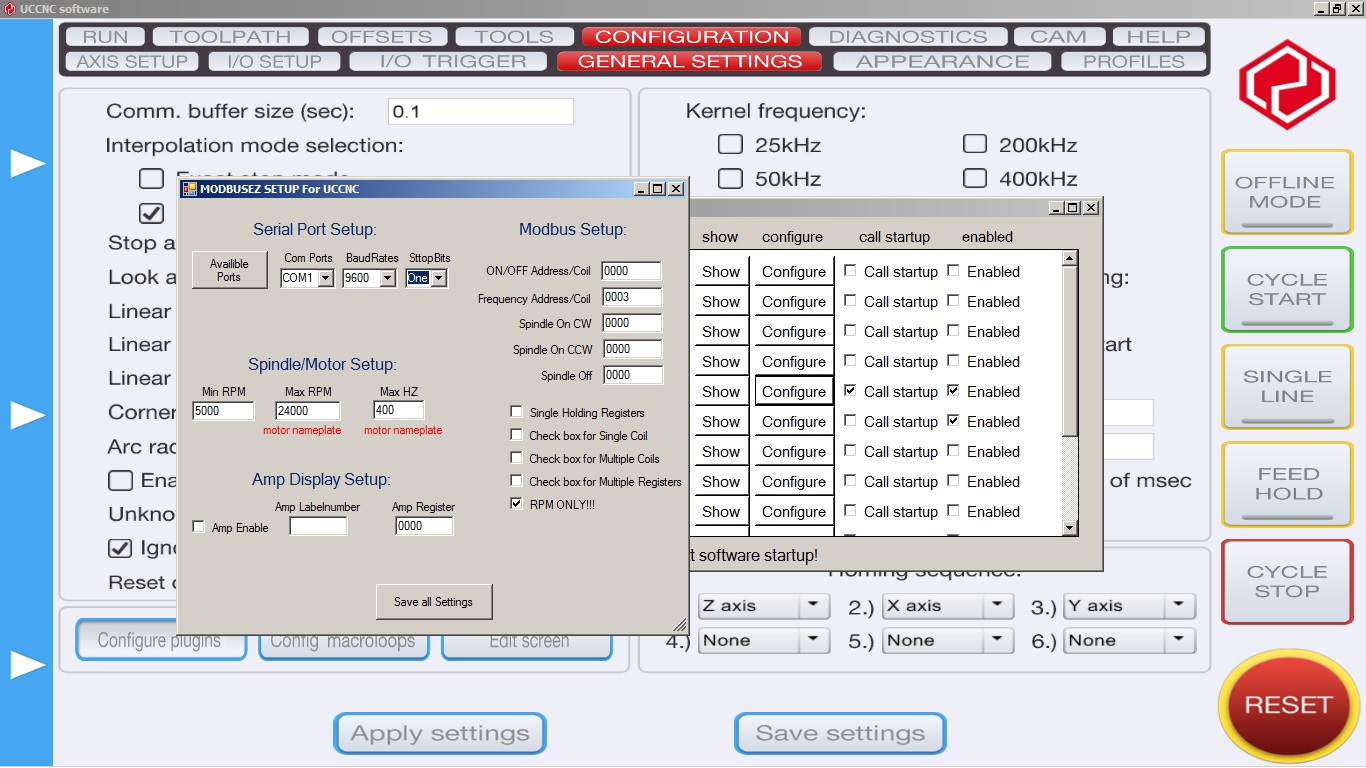The width and height of the screenshot is (1366, 768).
Task: Switch to the TOOLS tab
Action: tap(514, 37)
